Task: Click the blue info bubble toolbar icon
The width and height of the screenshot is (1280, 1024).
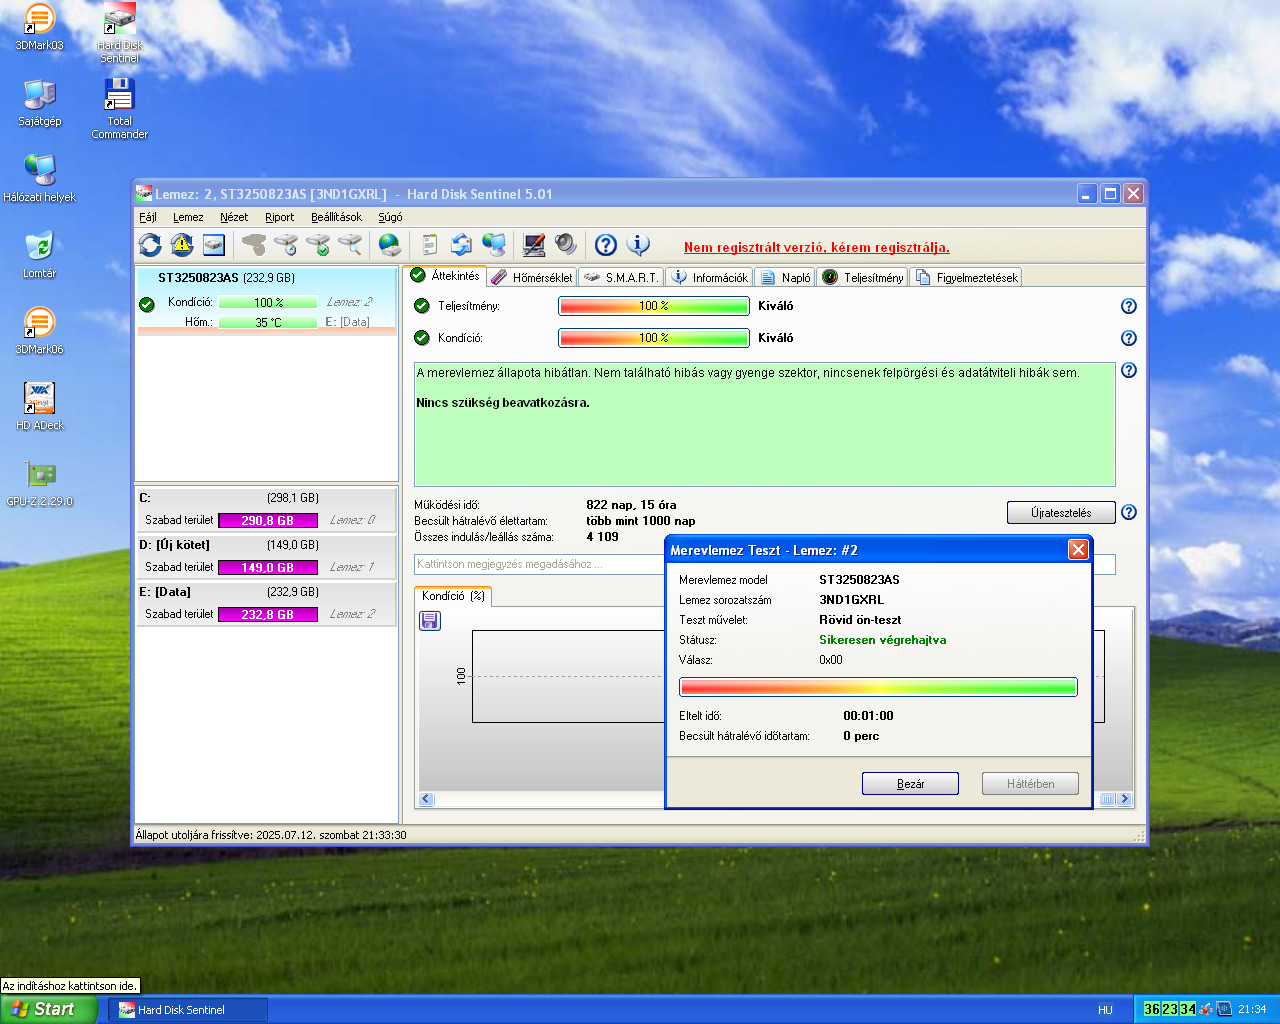Action: click(638, 244)
